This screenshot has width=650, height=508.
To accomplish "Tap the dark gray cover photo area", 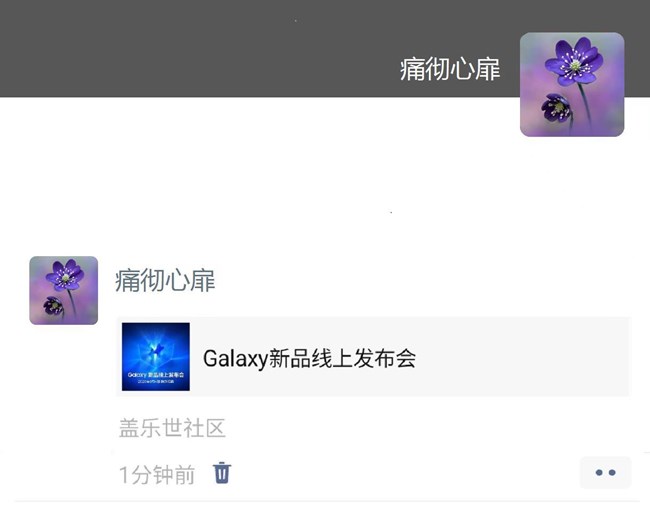I will tap(249, 50).
